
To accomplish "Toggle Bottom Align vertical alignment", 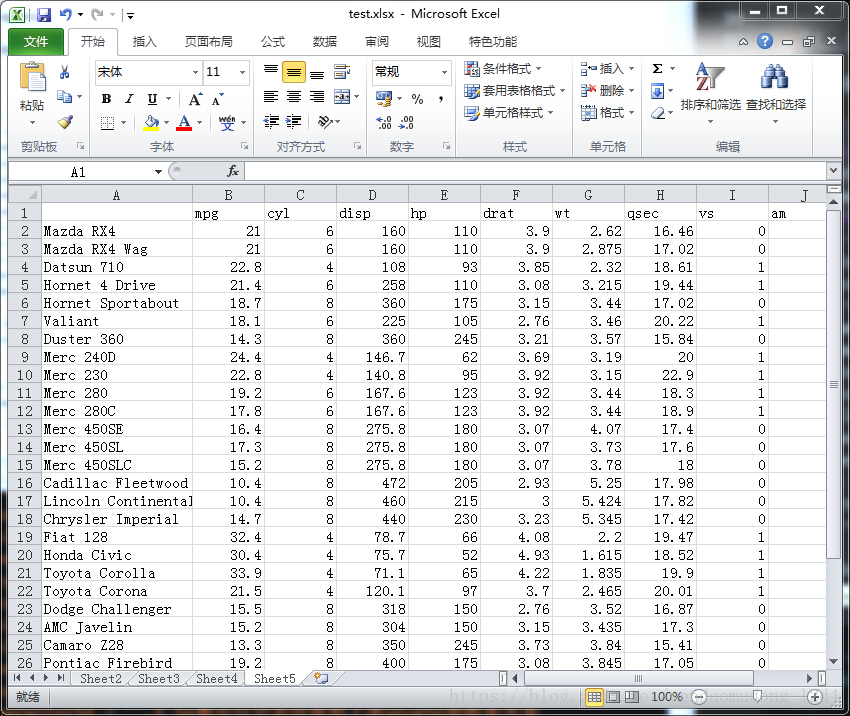I will point(317,72).
